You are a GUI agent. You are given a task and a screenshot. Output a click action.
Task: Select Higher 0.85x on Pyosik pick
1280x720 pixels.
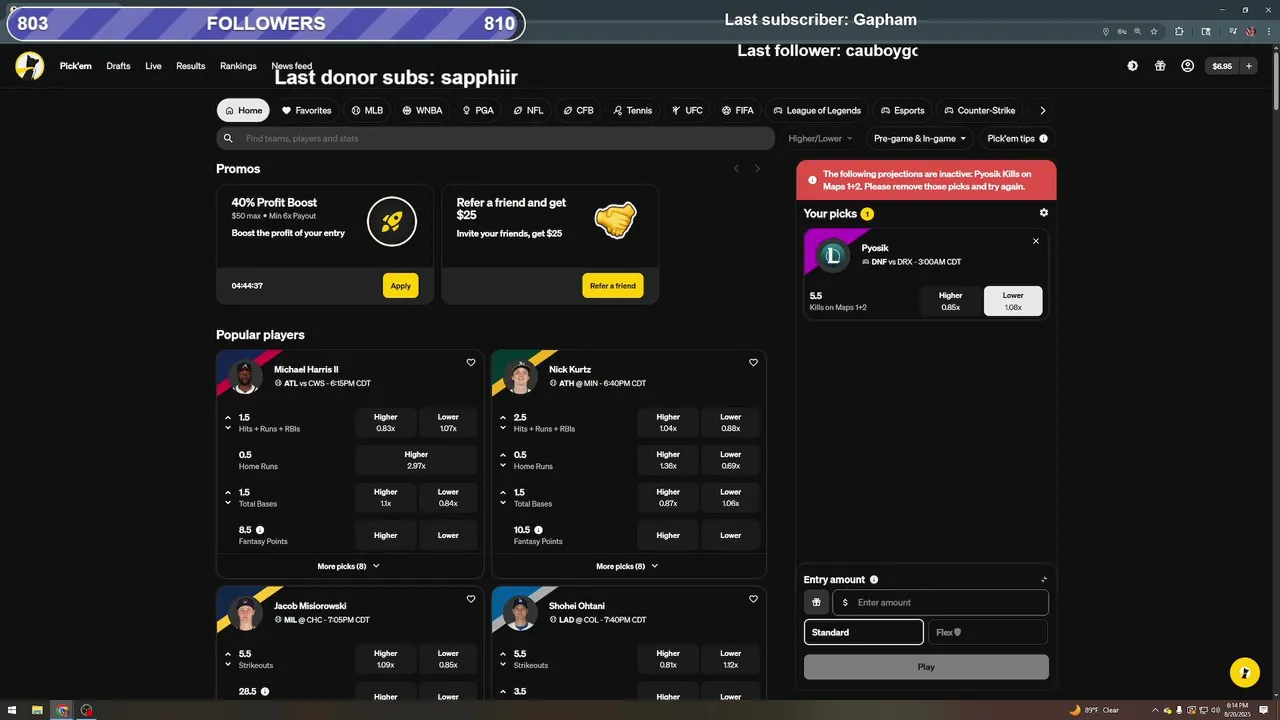(951, 301)
